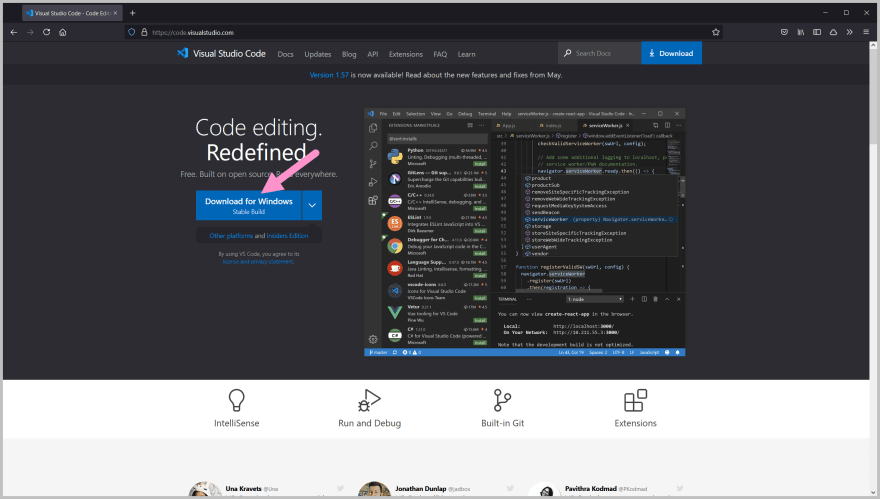Focus the Search Docs field
The image size is (880, 499).
pyautogui.click(x=599, y=53)
